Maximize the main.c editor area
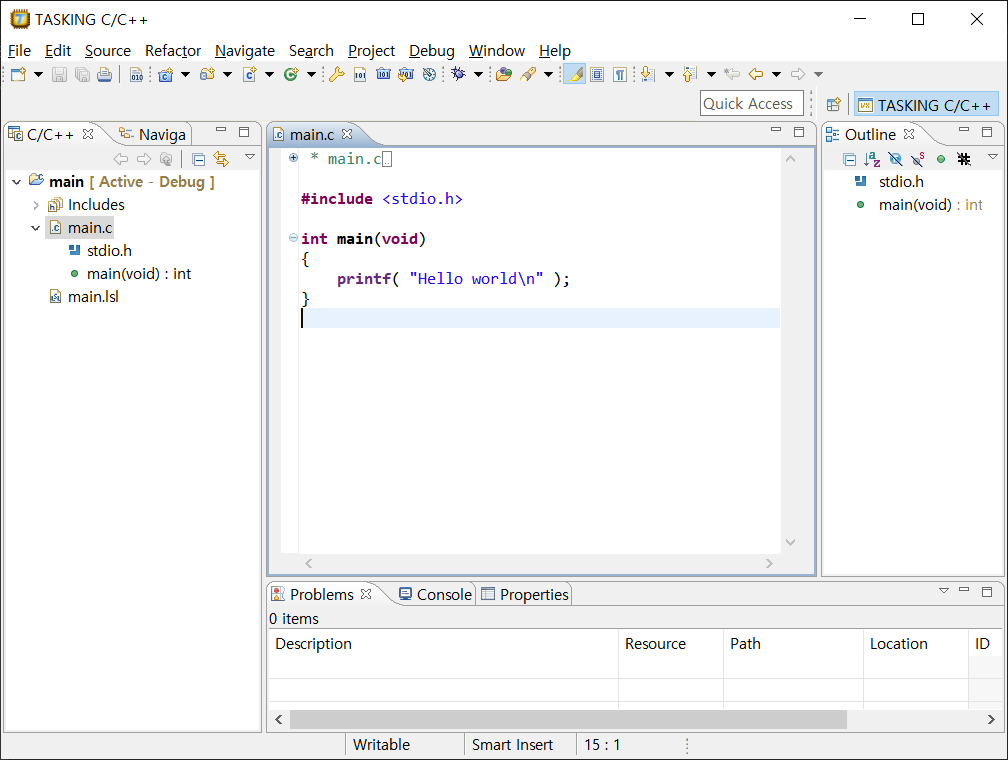Viewport: 1008px width, 760px height. [799, 132]
